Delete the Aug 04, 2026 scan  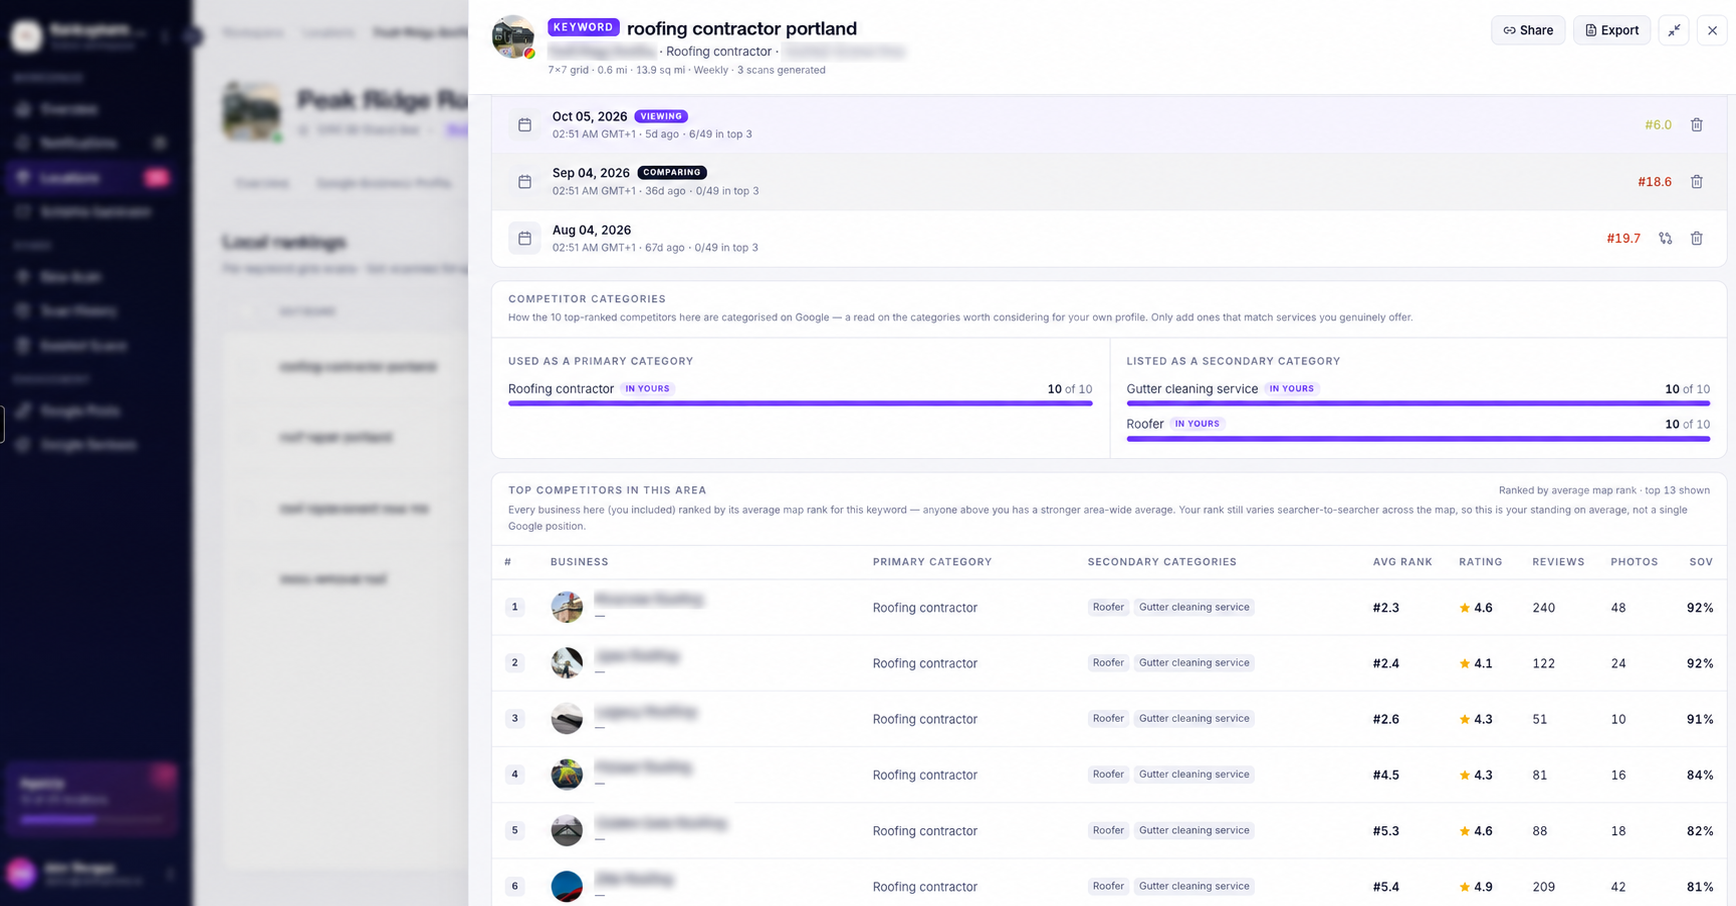pyautogui.click(x=1696, y=238)
